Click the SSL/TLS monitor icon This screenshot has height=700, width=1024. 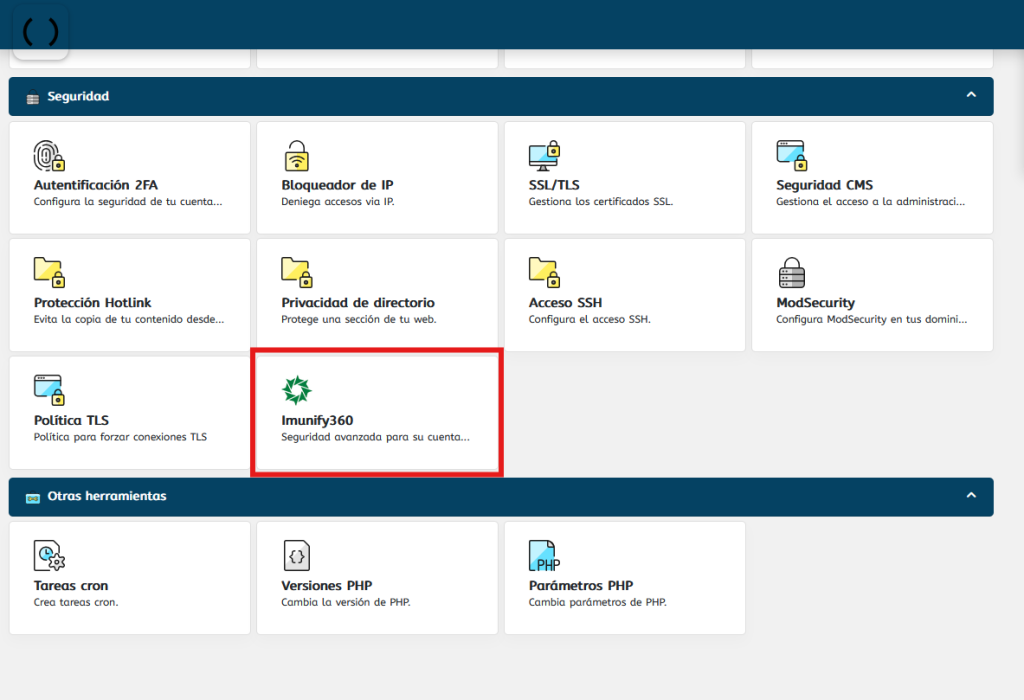point(544,156)
